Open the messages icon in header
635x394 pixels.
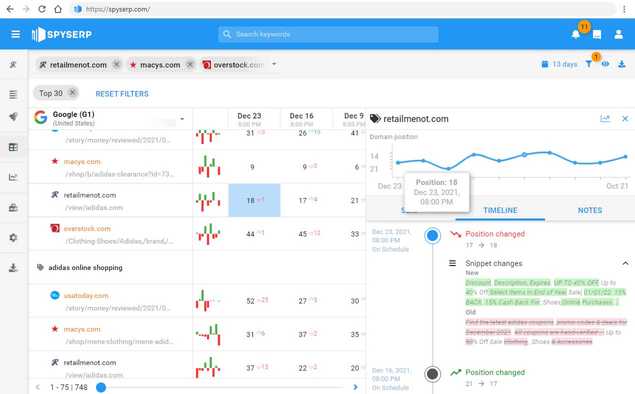[x=597, y=34]
